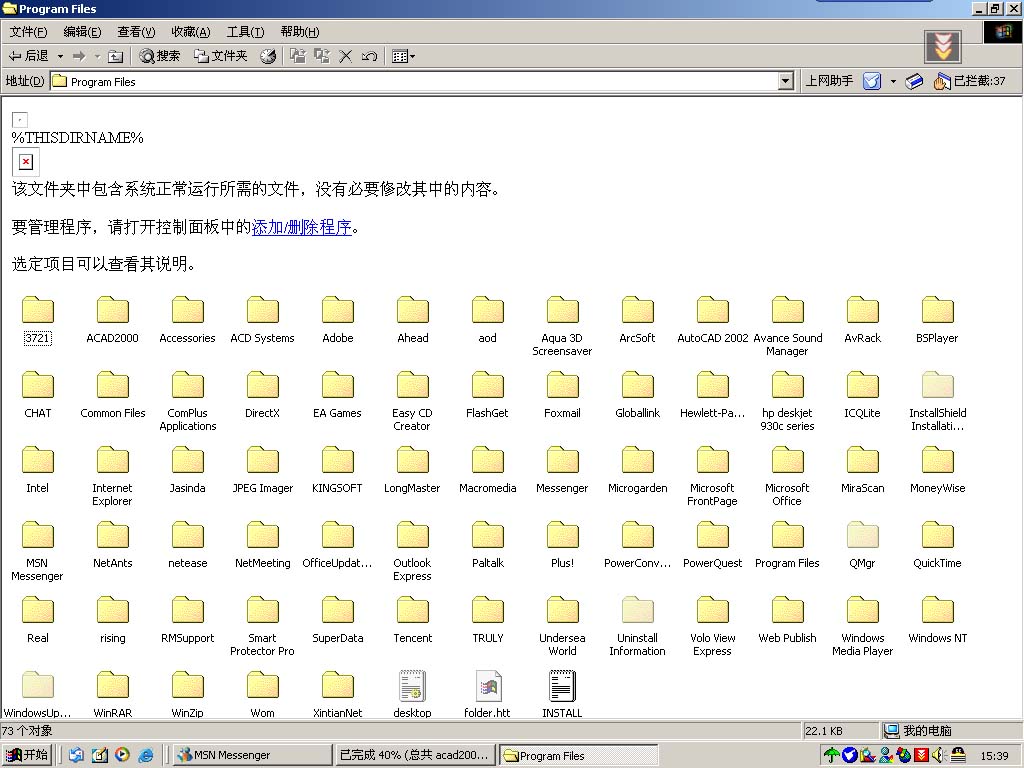Open the Back history dropdown arrow
Screen dimensions: 1024x768
tap(60, 56)
